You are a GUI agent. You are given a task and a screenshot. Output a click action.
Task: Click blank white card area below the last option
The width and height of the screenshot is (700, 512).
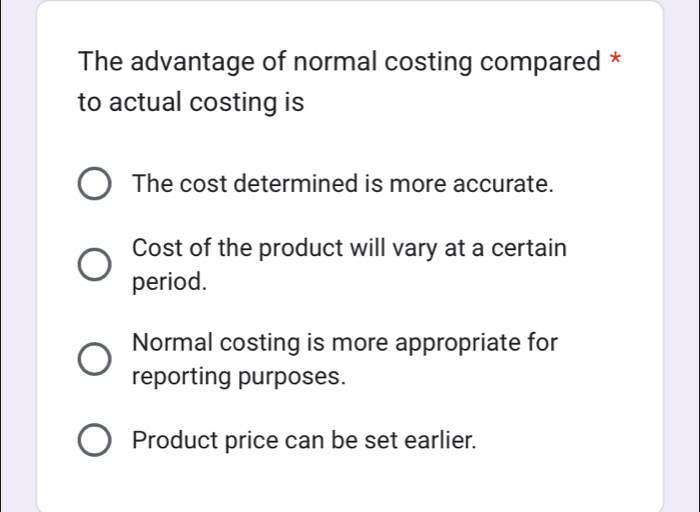coord(350,488)
